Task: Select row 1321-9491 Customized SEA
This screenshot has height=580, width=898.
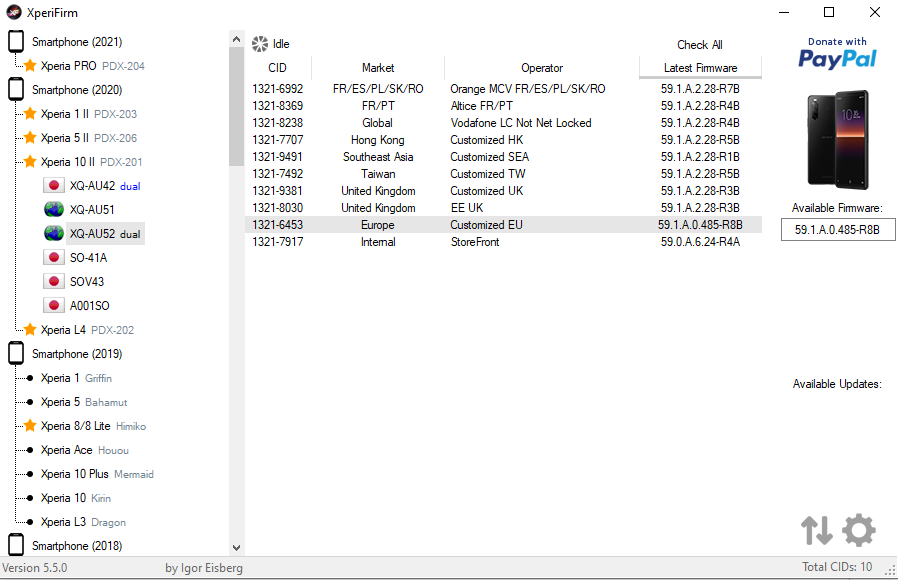Action: [x=504, y=157]
